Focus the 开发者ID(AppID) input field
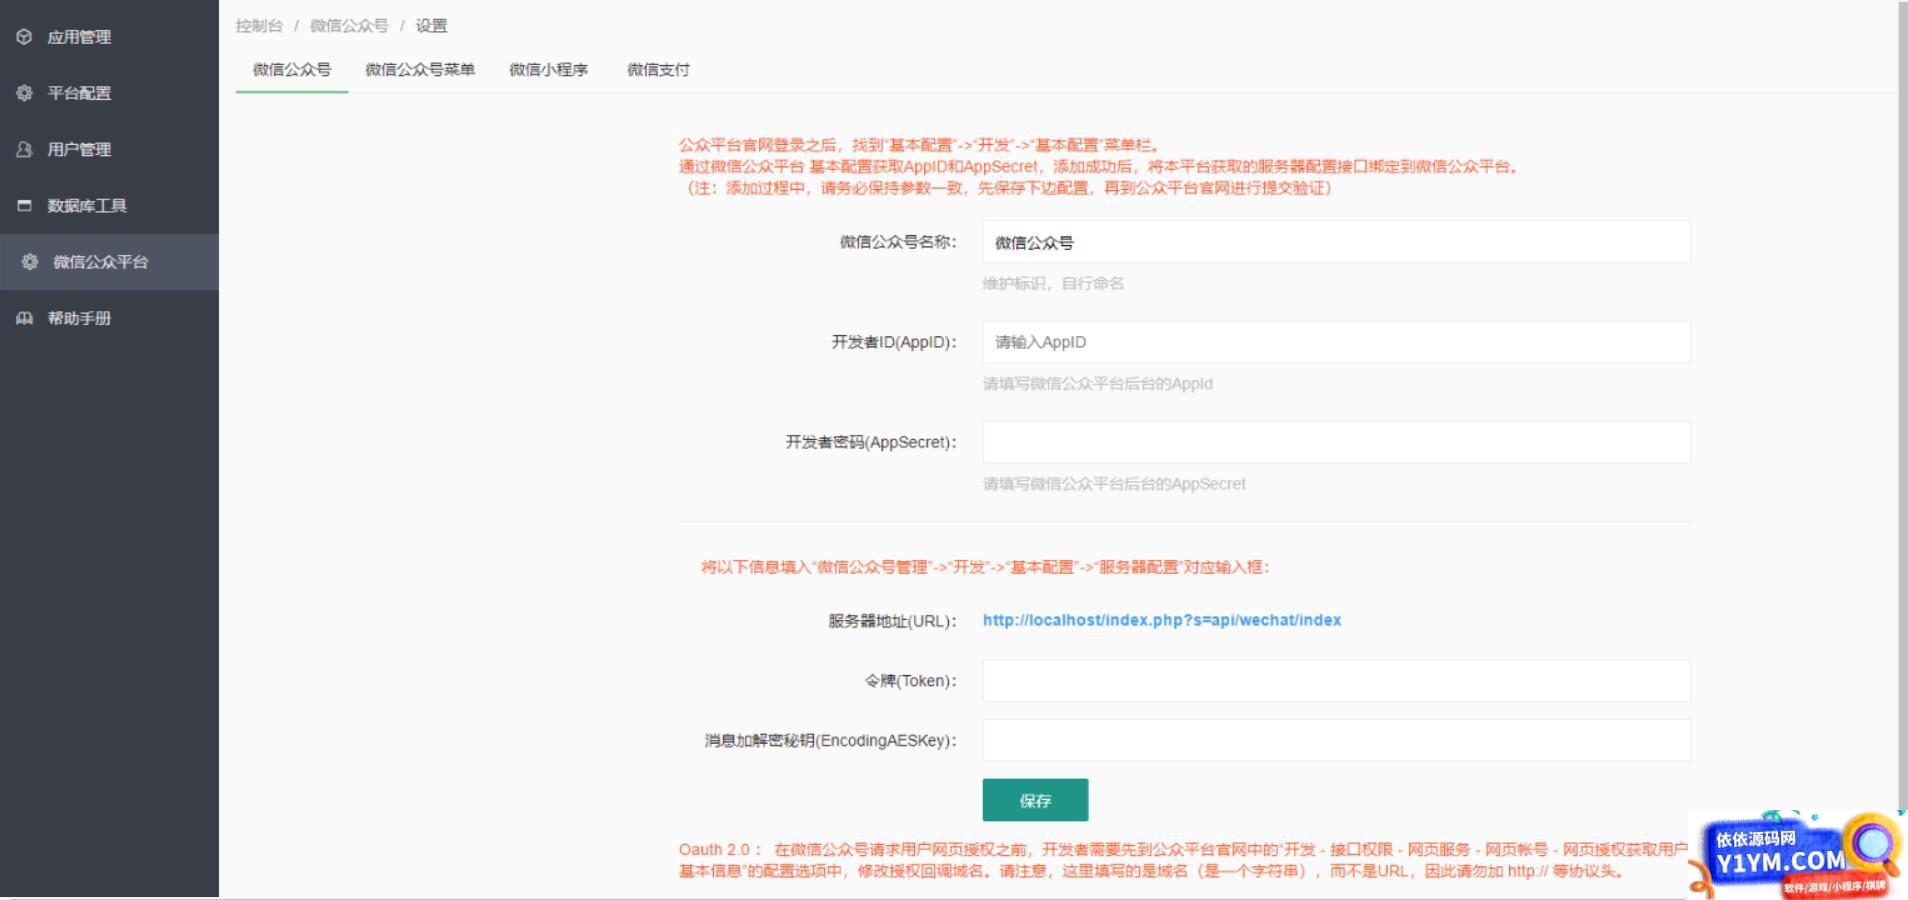The height and width of the screenshot is (900, 1908). point(1336,342)
